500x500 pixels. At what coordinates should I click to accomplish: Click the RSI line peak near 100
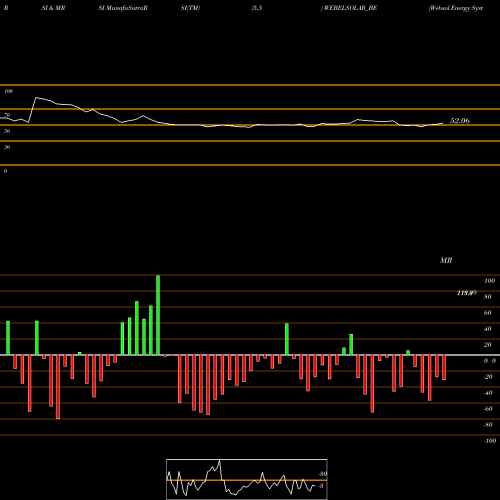pos(36,98)
